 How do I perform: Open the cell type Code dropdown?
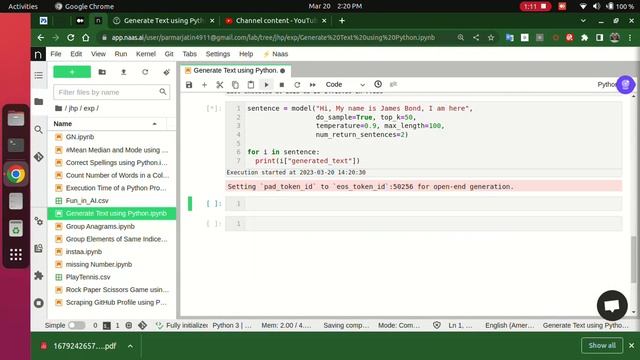pyautogui.click(x=345, y=84)
